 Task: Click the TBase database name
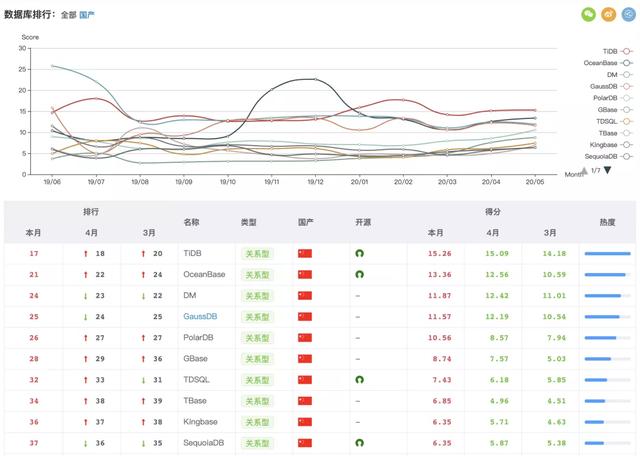[x=195, y=401]
